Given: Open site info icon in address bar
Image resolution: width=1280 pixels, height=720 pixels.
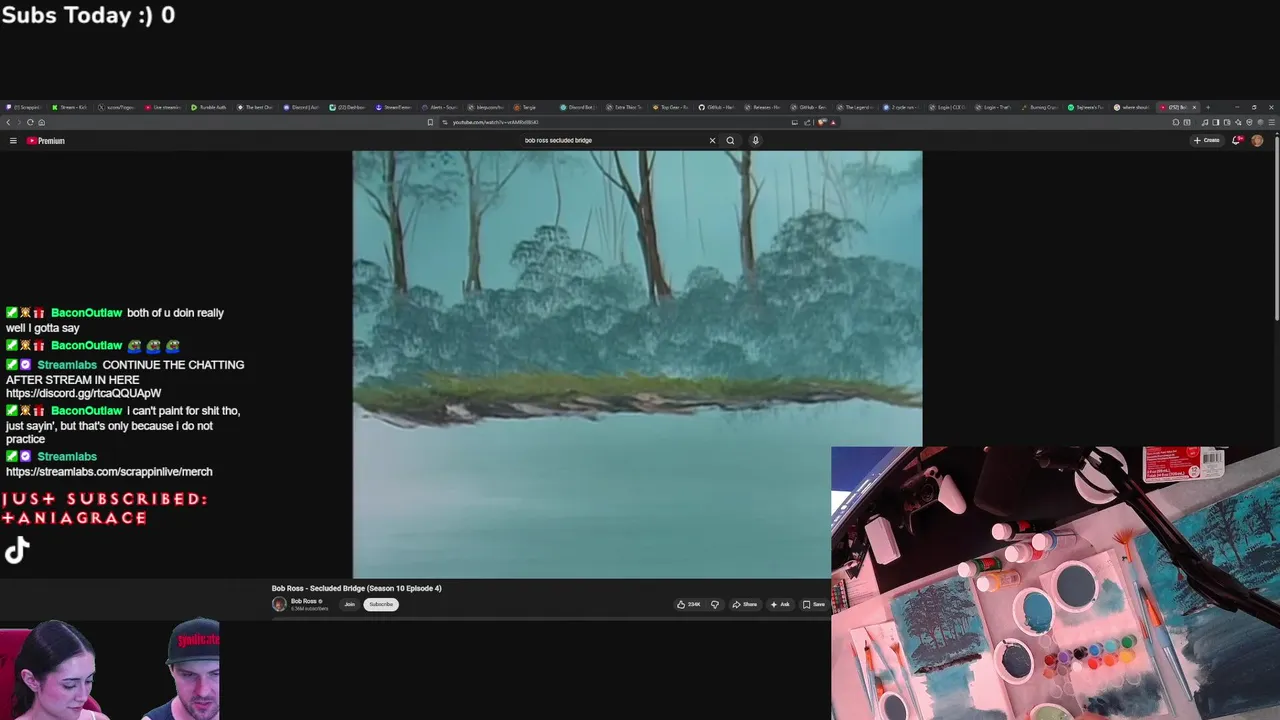Looking at the screenshot, I should [445, 122].
